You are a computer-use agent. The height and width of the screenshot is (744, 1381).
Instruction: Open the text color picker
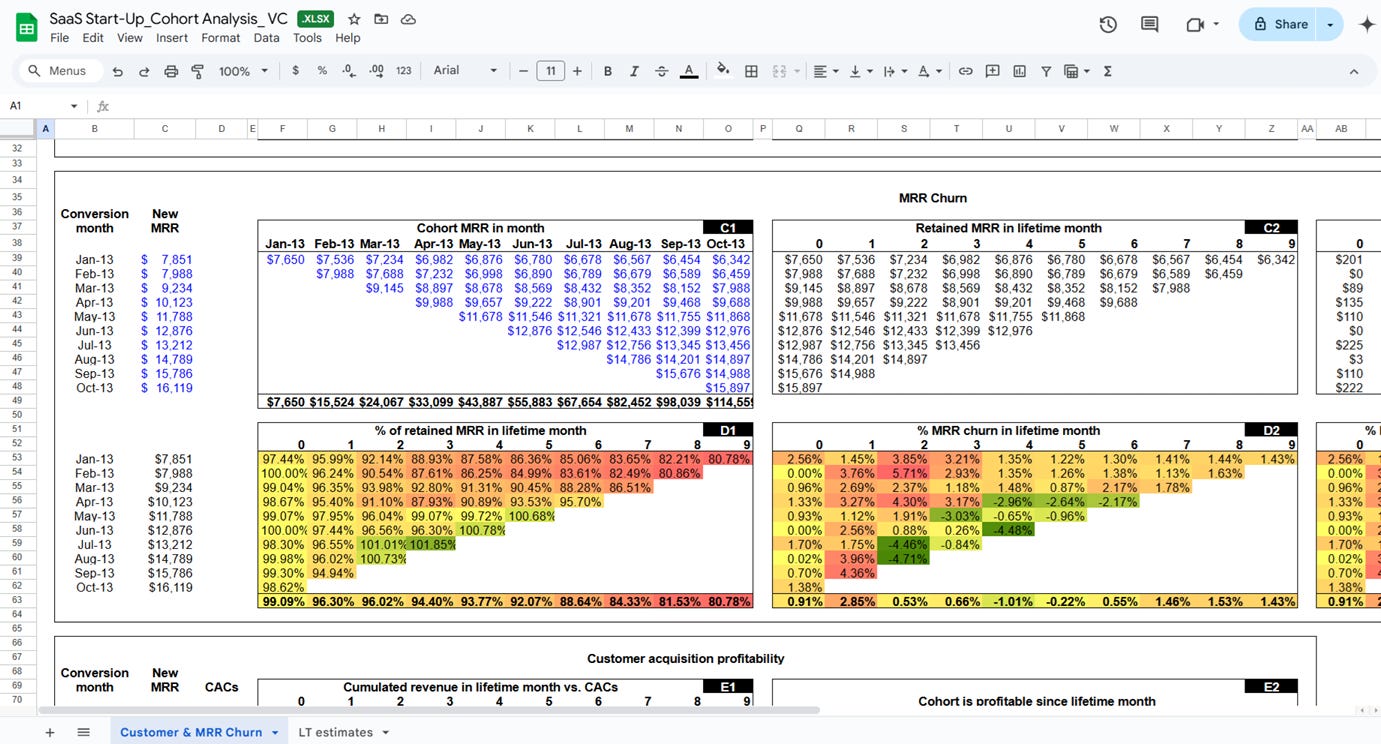689,71
